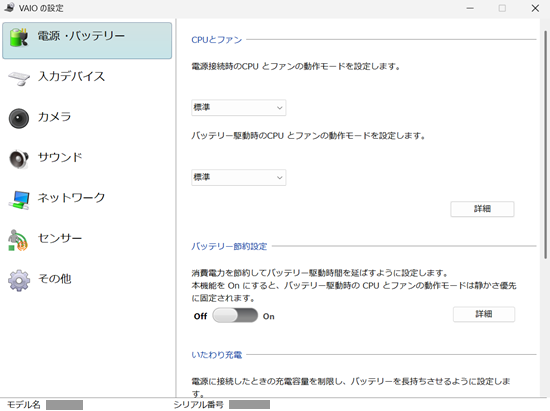Click the Off label beside the switch
550x411 pixels.
(x=200, y=316)
